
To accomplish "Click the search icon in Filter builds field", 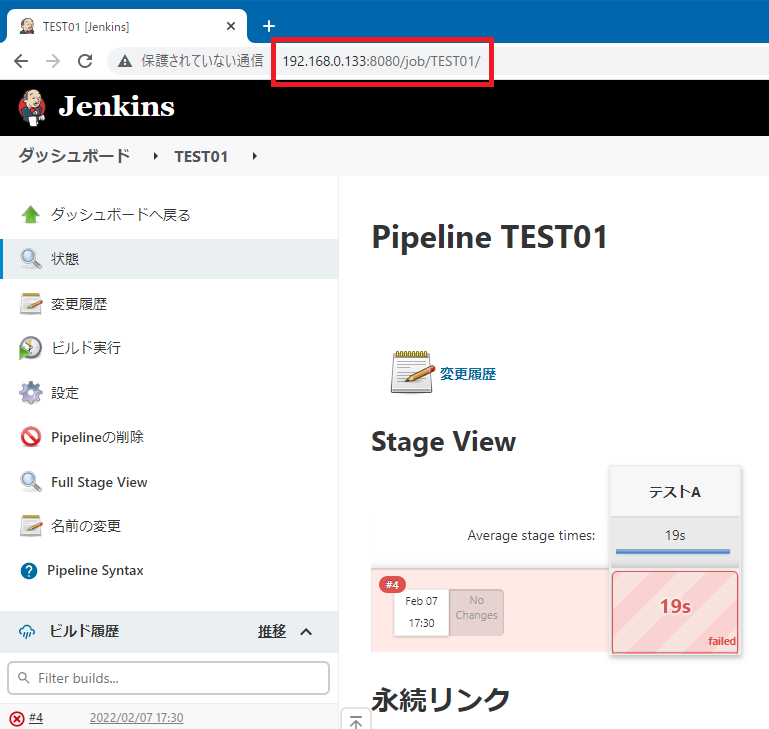I will [23, 677].
